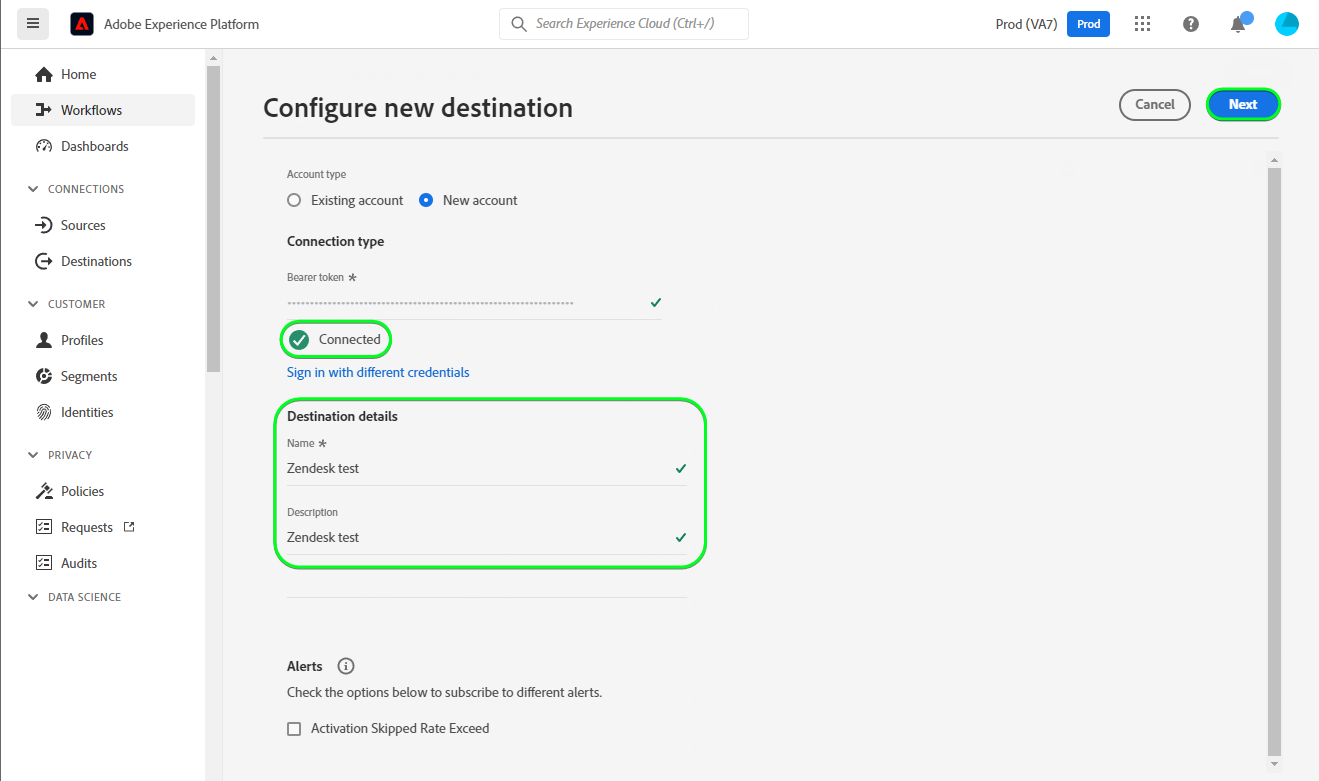The image size is (1319, 781).
Task: Select the Existing account radio button
Action: click(x=294, y=200)
